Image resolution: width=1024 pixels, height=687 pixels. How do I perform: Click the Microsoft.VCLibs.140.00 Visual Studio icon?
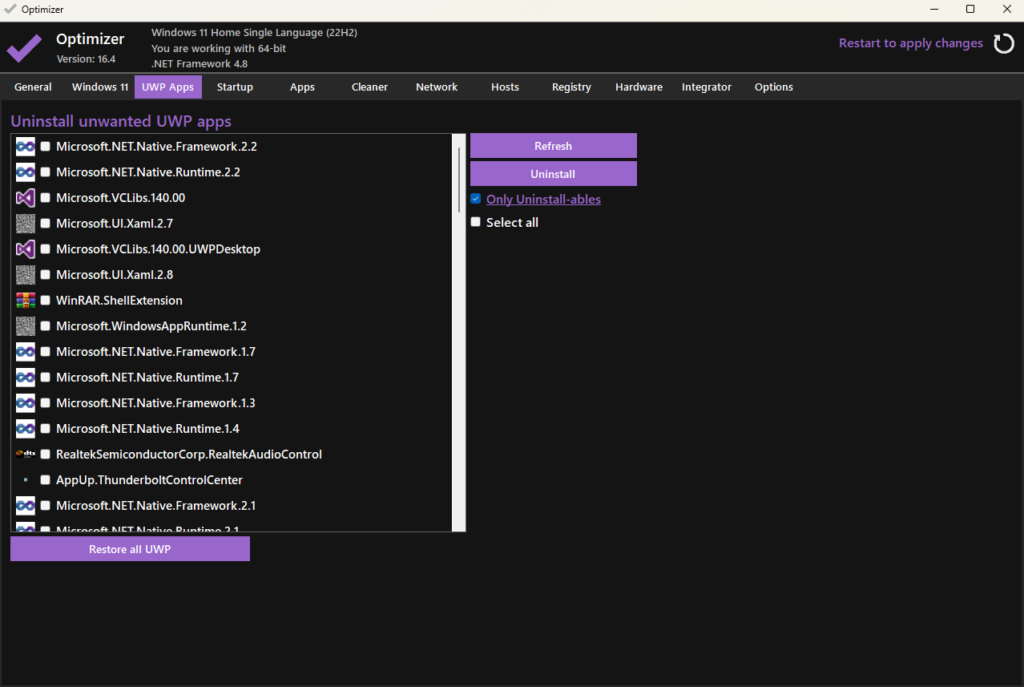tap(26, 198)
